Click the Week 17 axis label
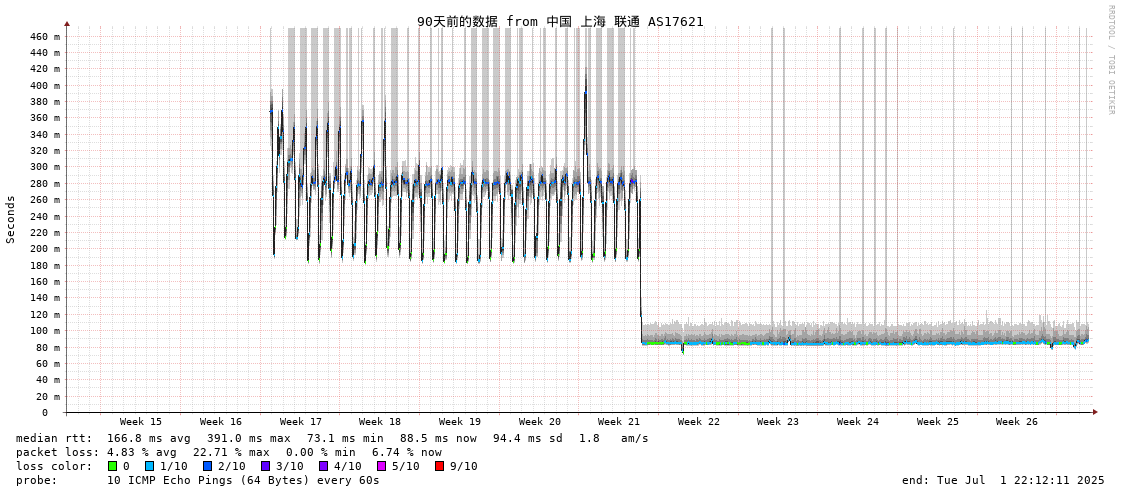This screenshot has width=1121, height=494. click(301, 422)
